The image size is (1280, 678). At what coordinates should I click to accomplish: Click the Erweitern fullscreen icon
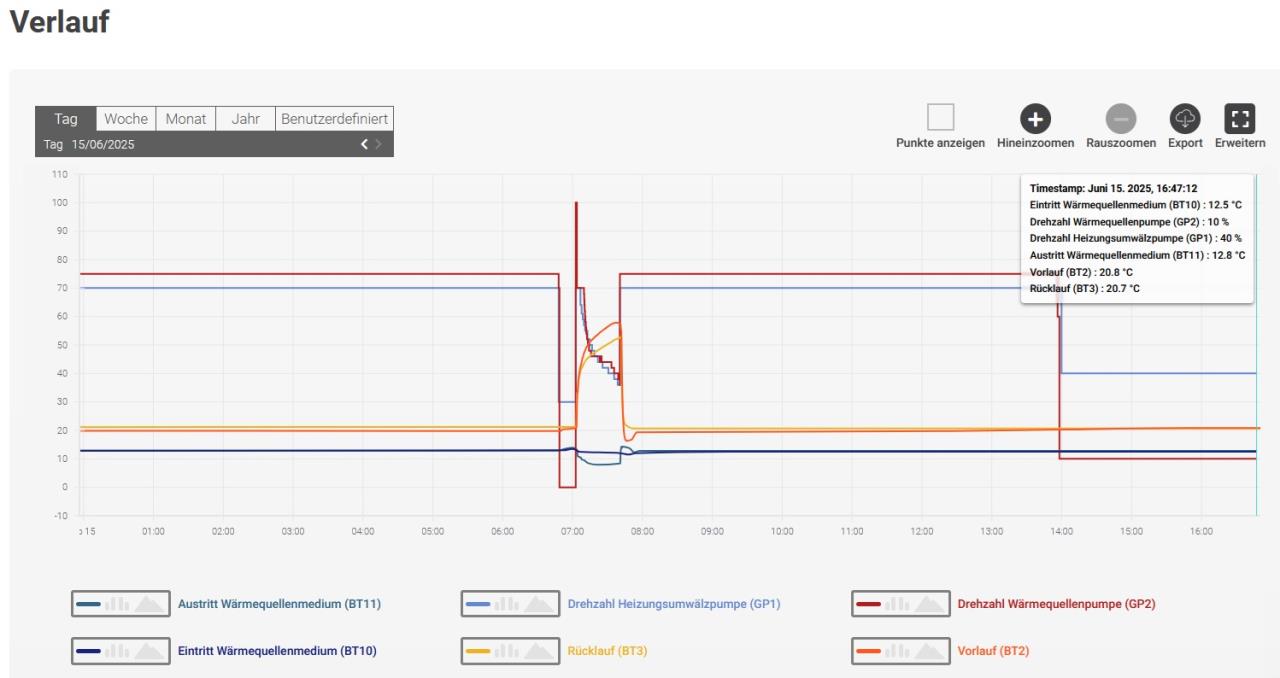[x=1240, y=119]
